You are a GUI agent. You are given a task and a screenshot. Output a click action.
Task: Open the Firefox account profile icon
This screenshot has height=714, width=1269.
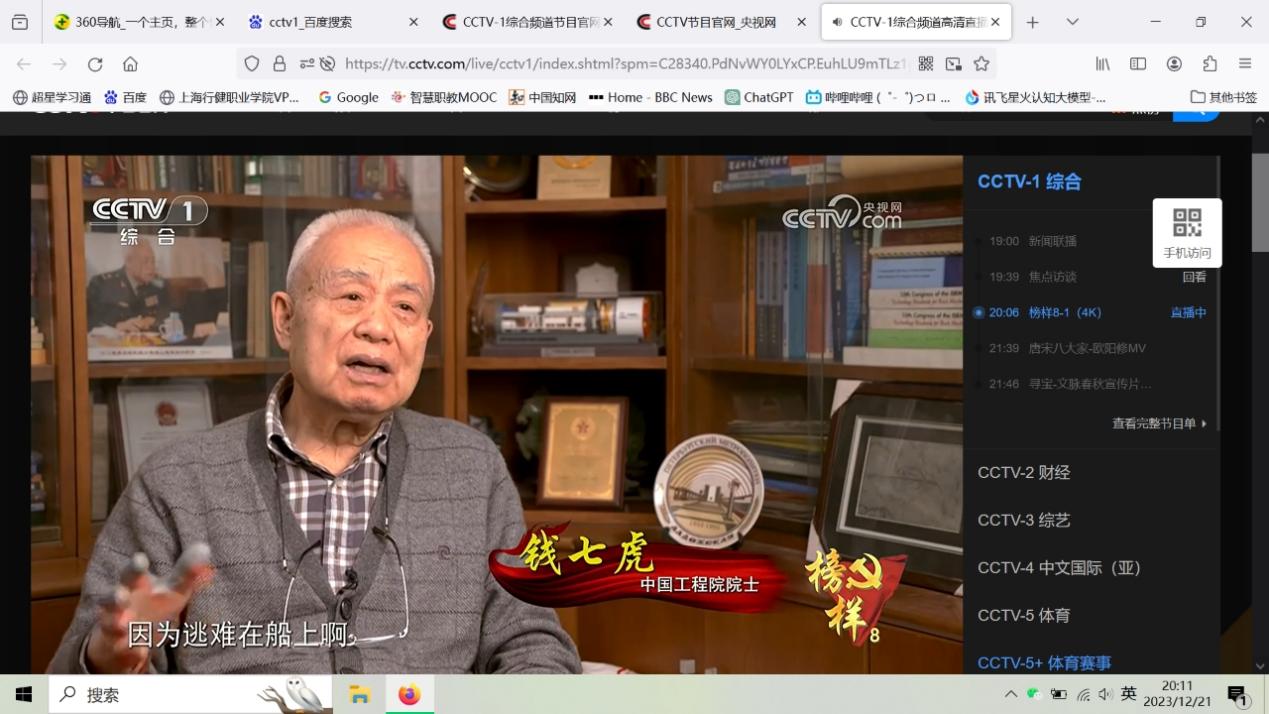(x=1174, y=64)
